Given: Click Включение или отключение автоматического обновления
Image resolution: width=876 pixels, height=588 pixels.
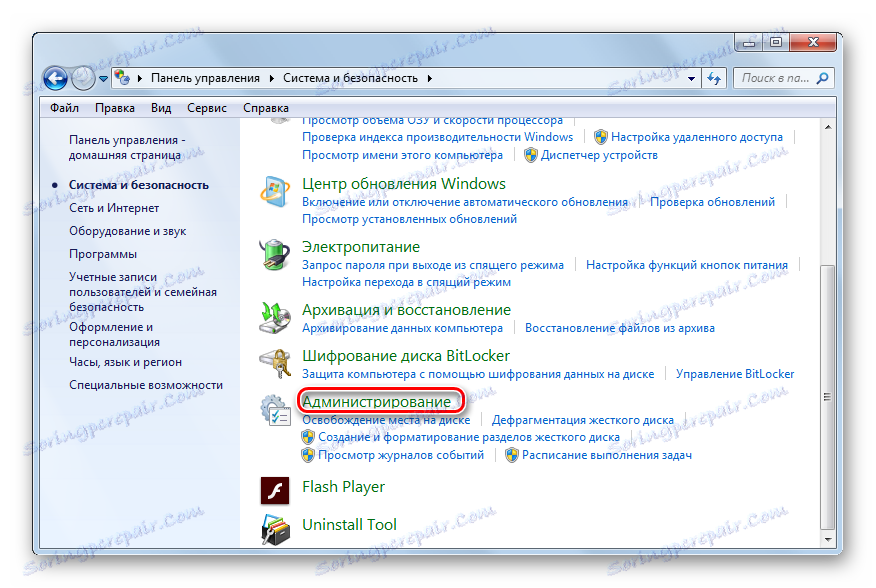Looking at the screenshot, I should coord(465,202).
